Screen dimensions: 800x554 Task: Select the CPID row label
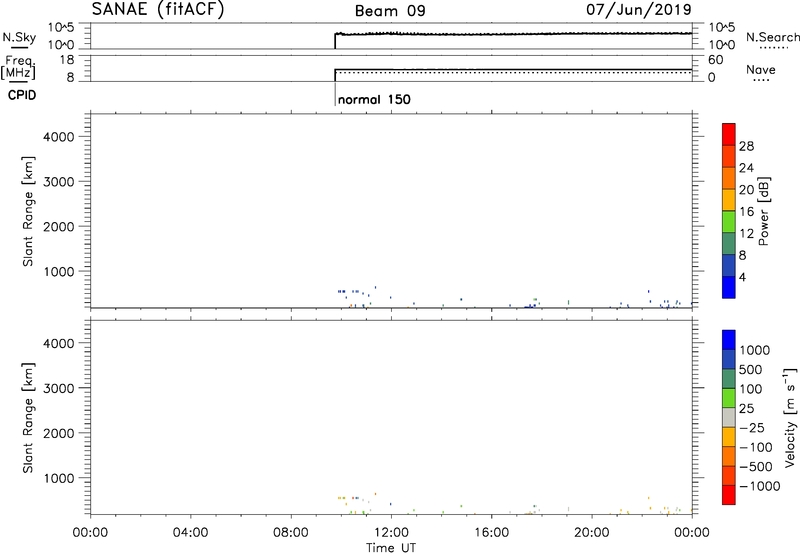pyautogui.click(x=22, y=95)
